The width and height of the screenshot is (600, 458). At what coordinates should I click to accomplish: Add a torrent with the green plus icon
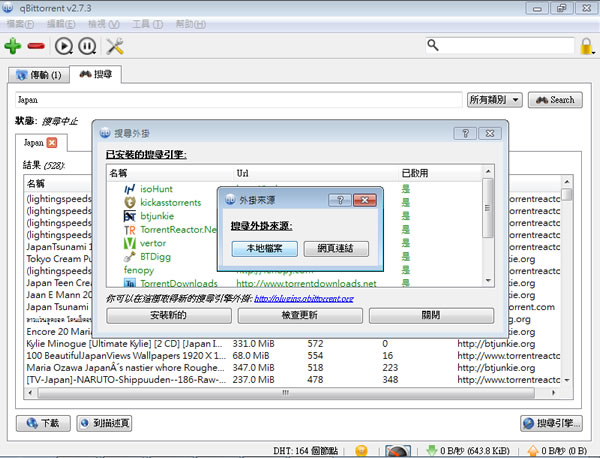[x=13, y=46]
